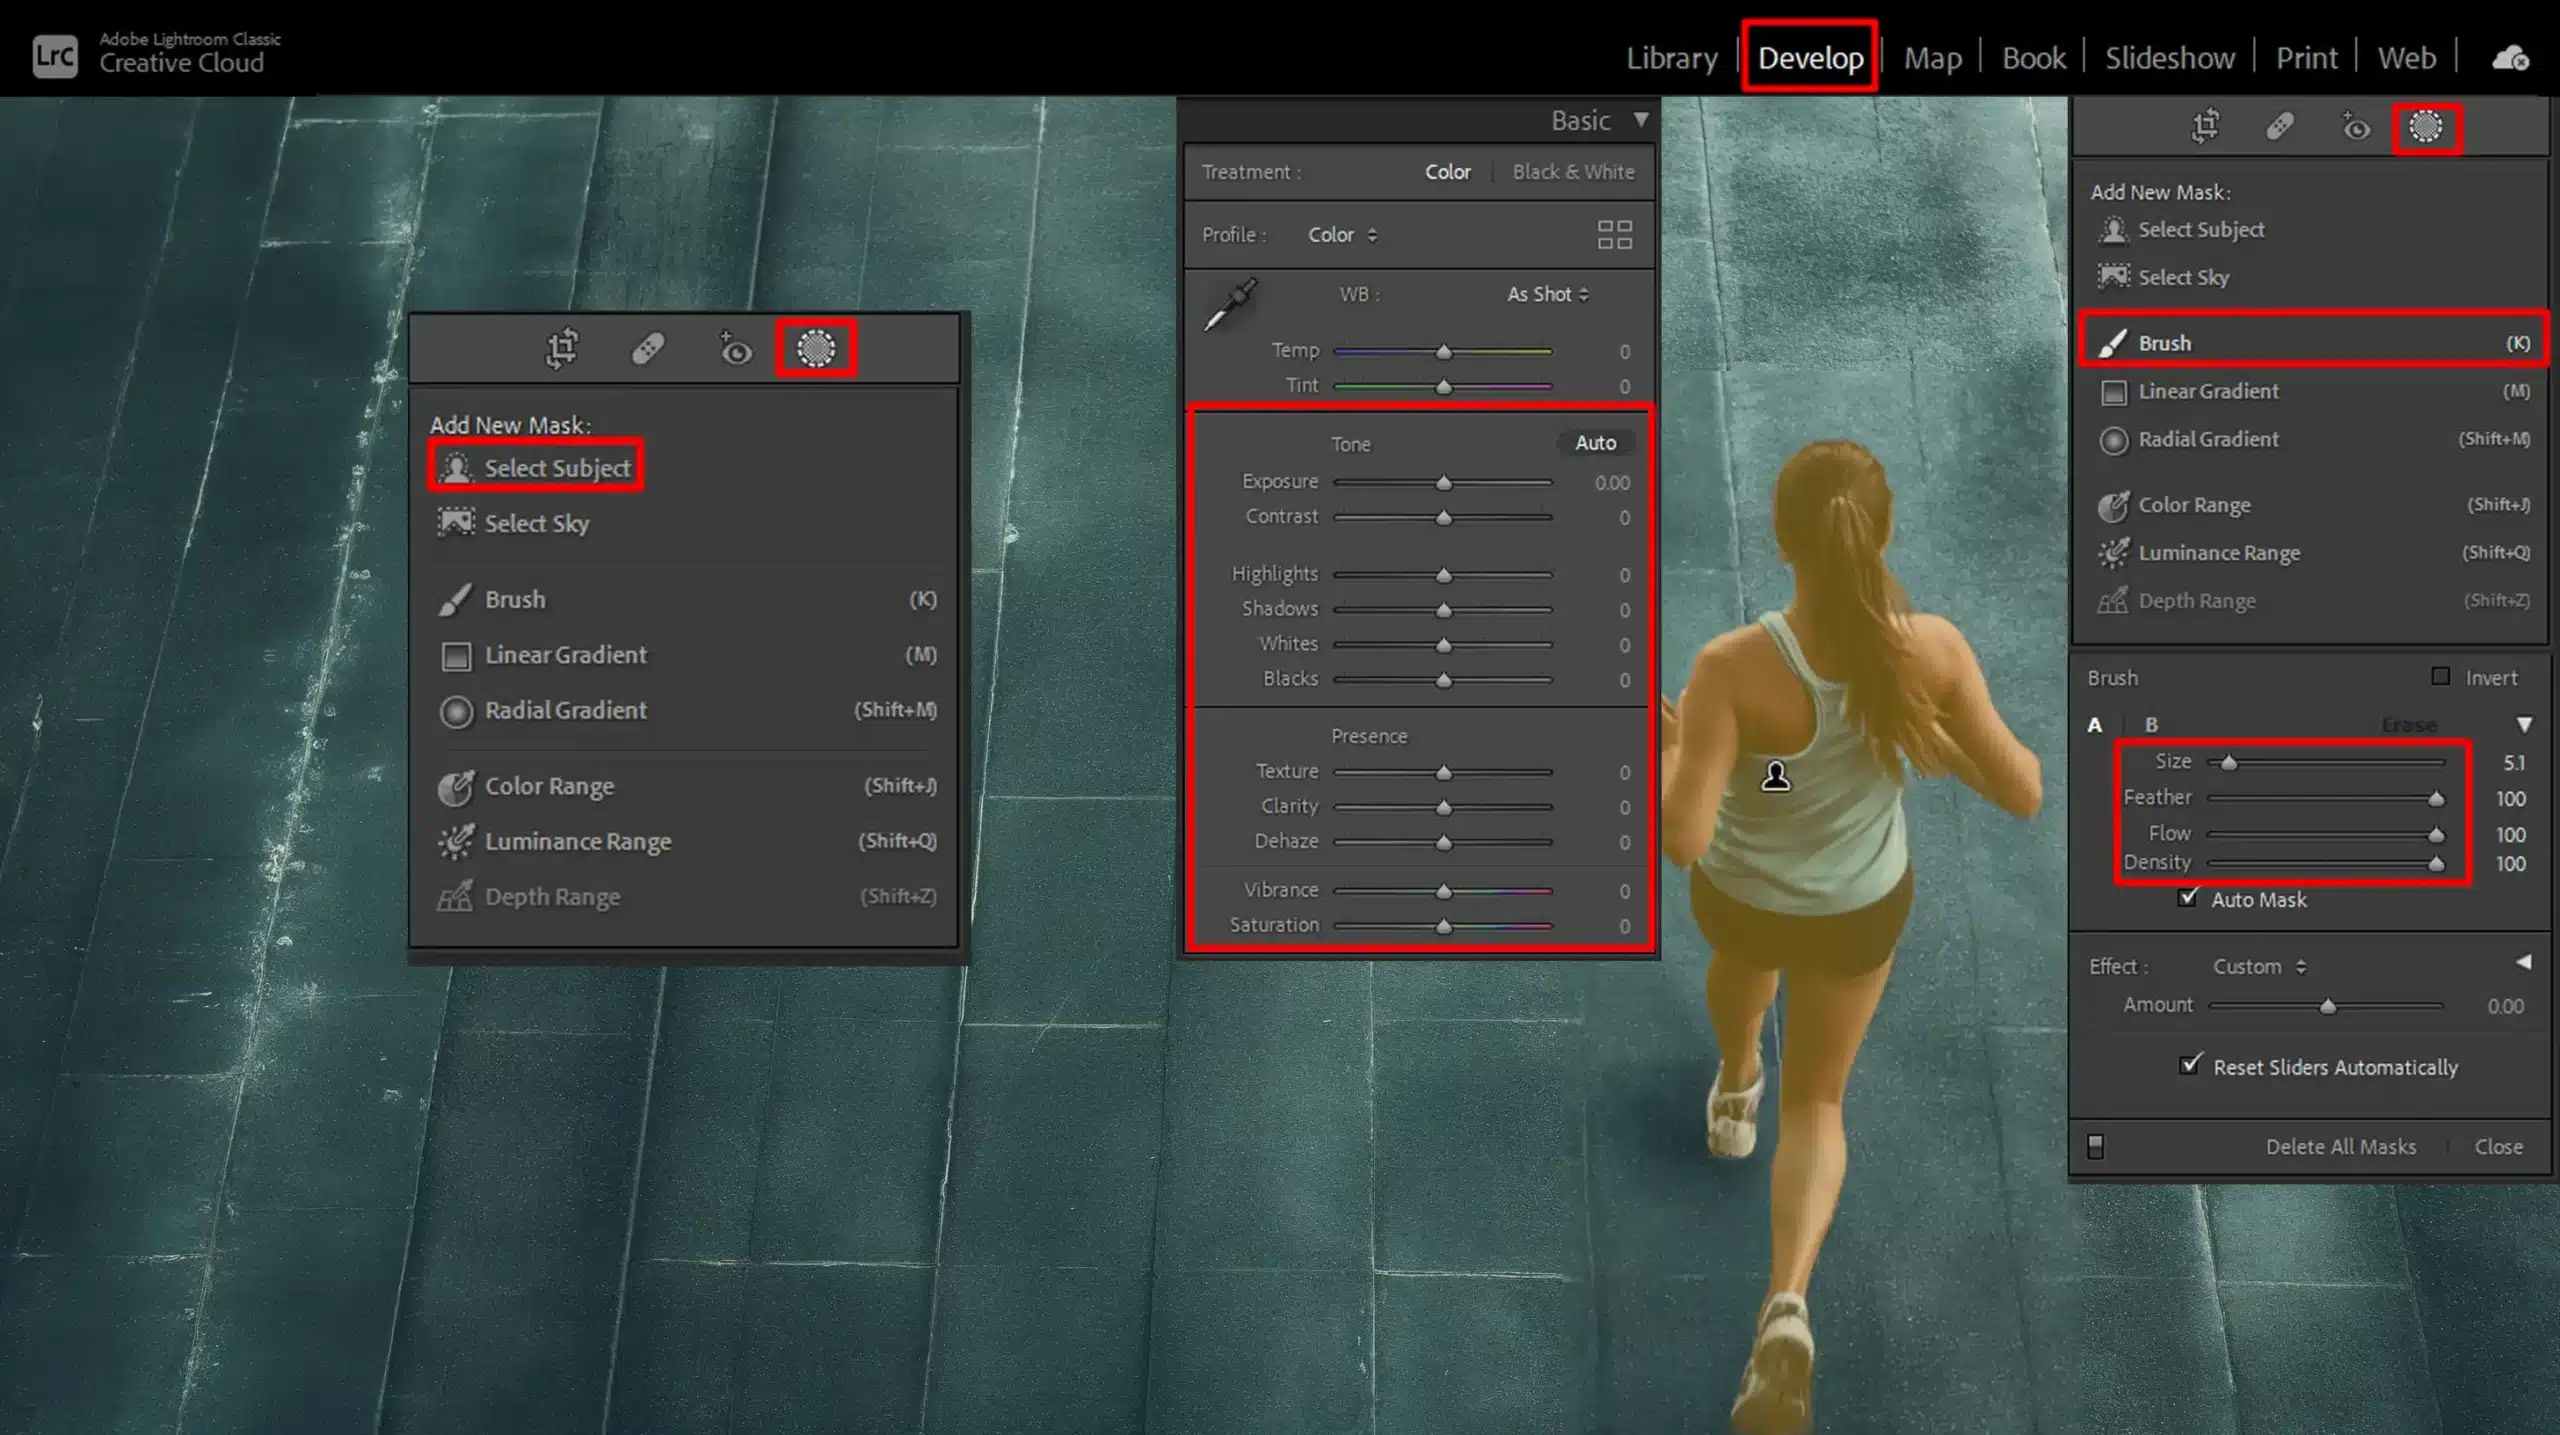
Task: Click the Auto tone button
Action: pos(1596,443)
